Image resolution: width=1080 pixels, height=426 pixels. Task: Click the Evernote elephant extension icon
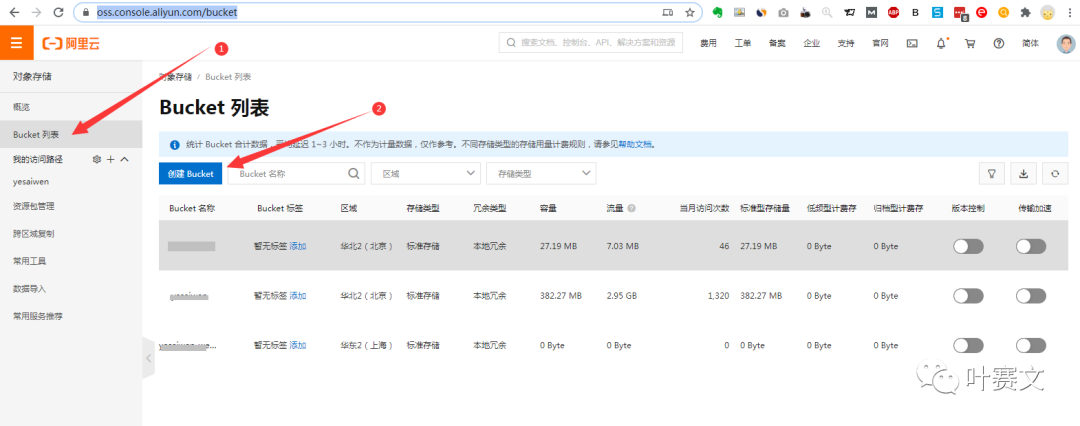tap(718, 12)
